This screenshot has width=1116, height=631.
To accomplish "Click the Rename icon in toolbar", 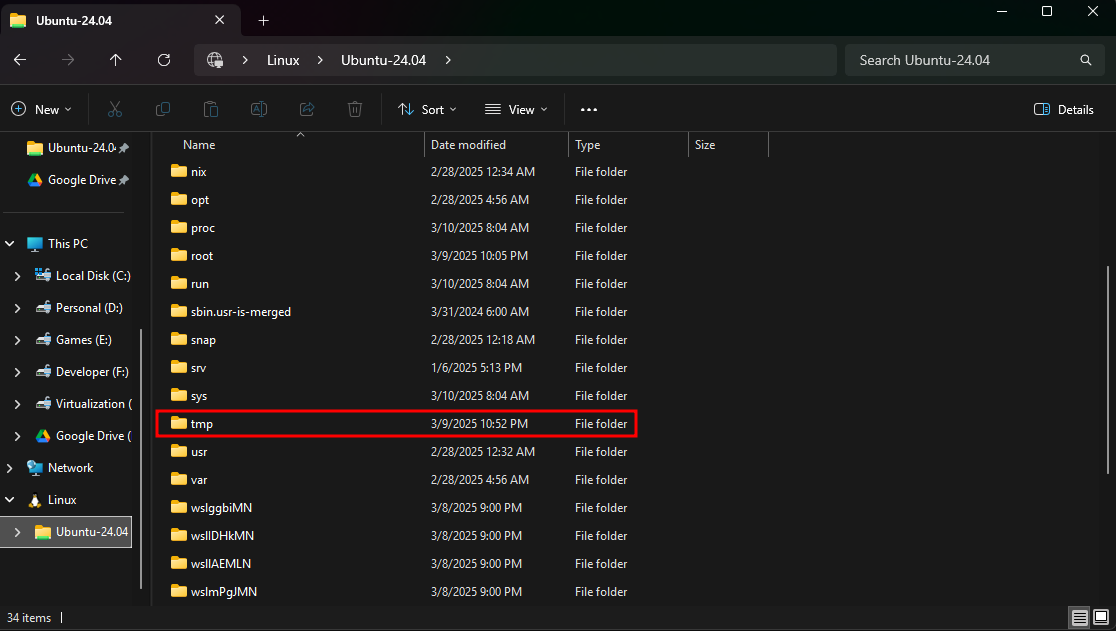I will (259, 110).
